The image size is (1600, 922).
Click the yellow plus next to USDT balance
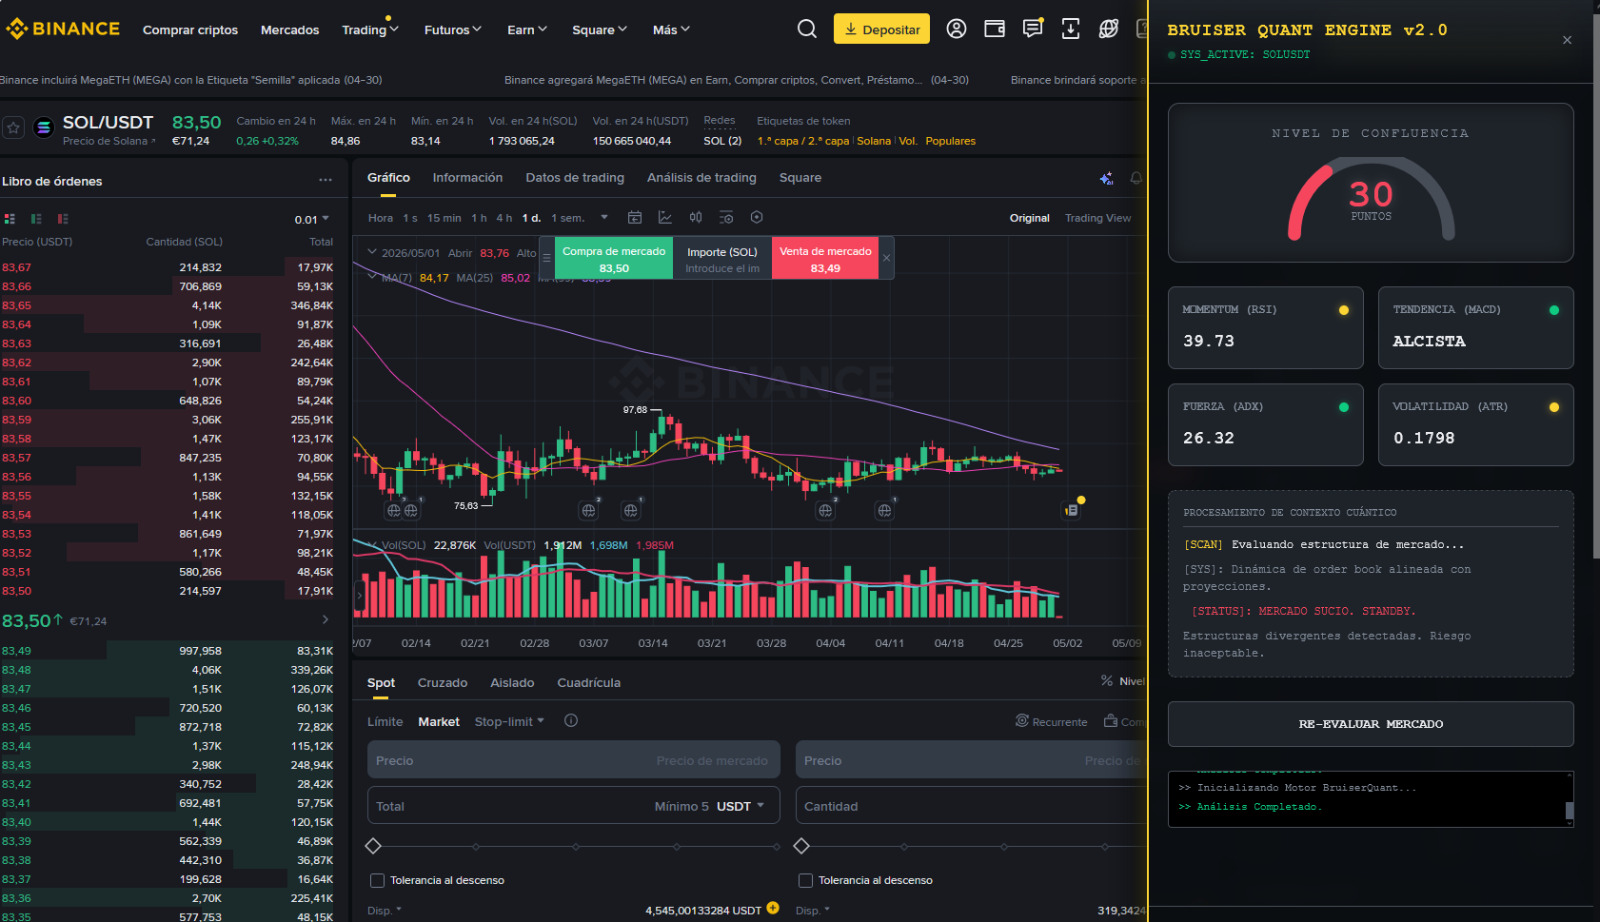[773, 909]
